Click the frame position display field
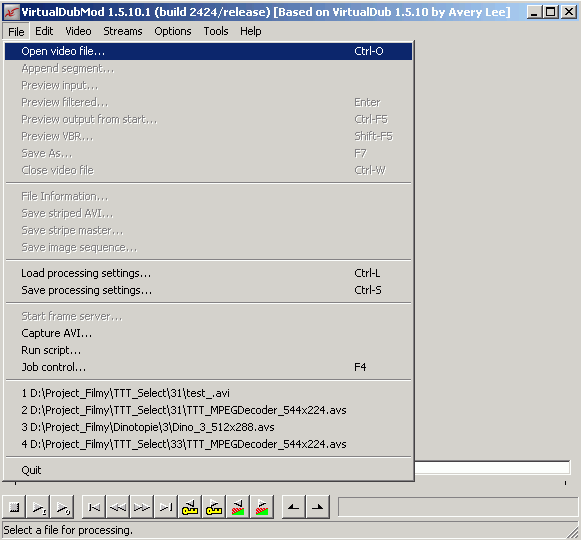The image size is (581, 540). (458, 507)
